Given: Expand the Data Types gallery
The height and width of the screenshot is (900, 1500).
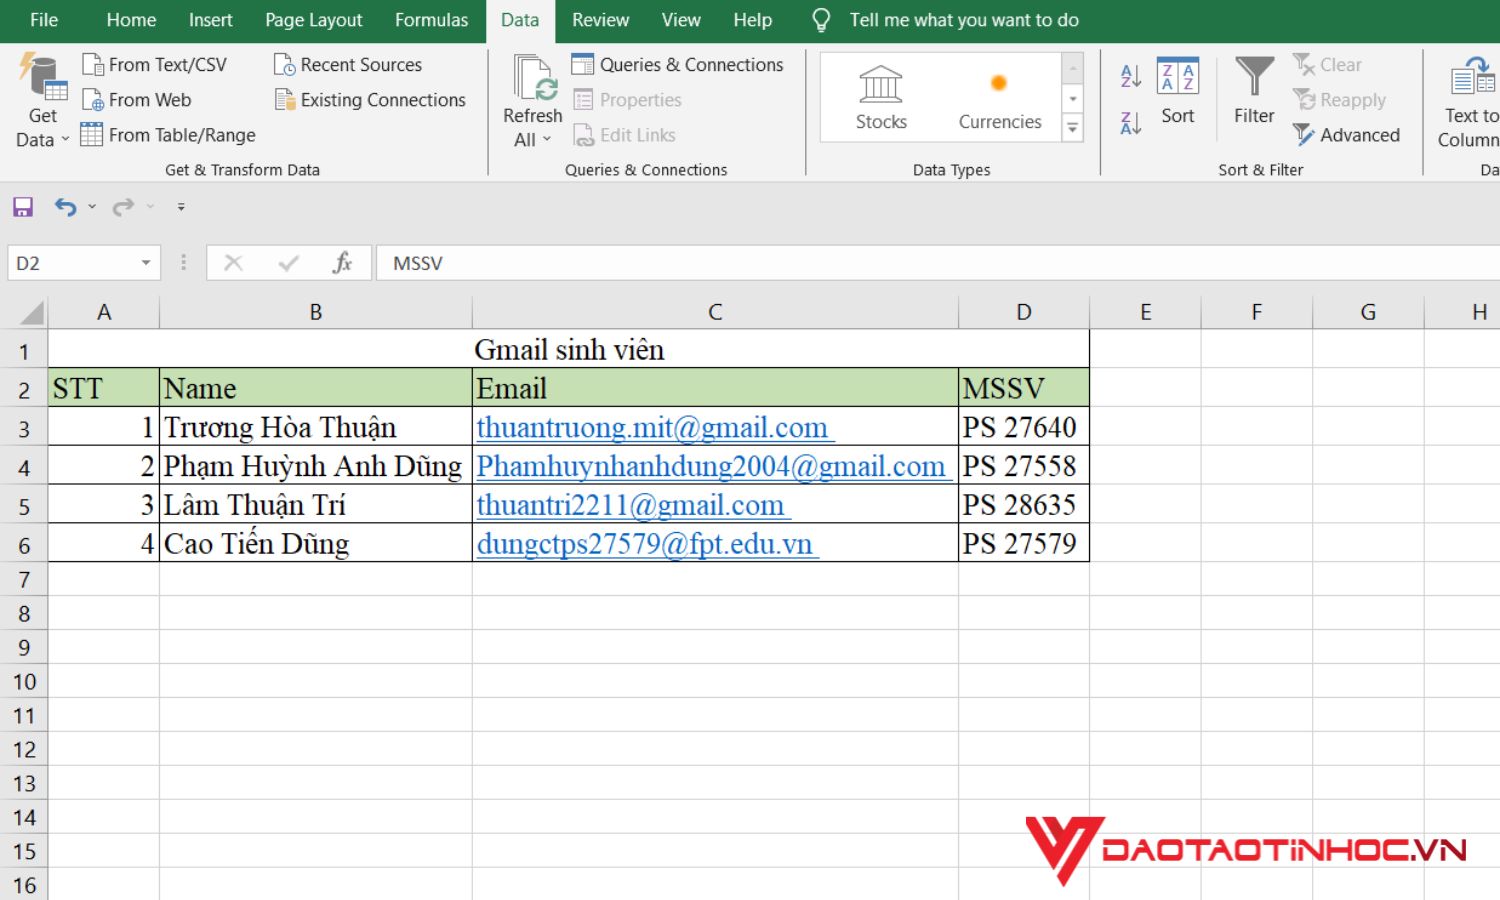Looking at the screenshot, I should [1072, 127].
